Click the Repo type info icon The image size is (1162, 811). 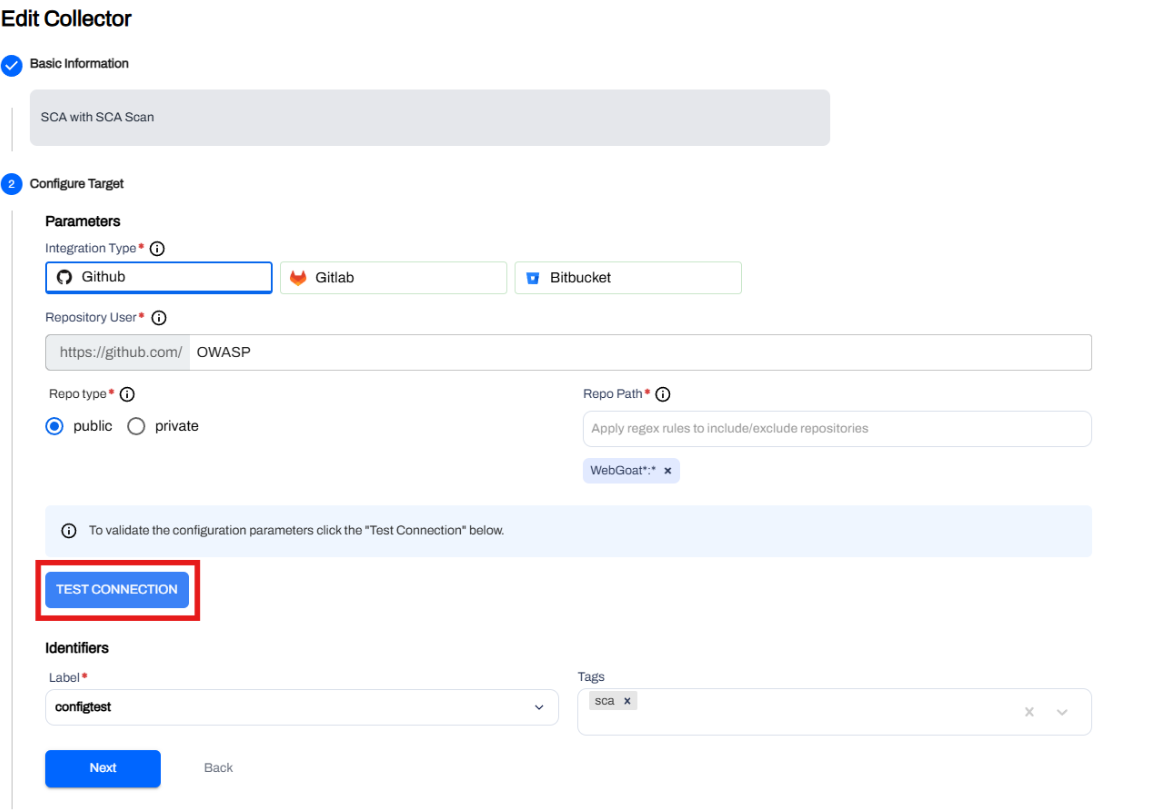click(127, 394)
